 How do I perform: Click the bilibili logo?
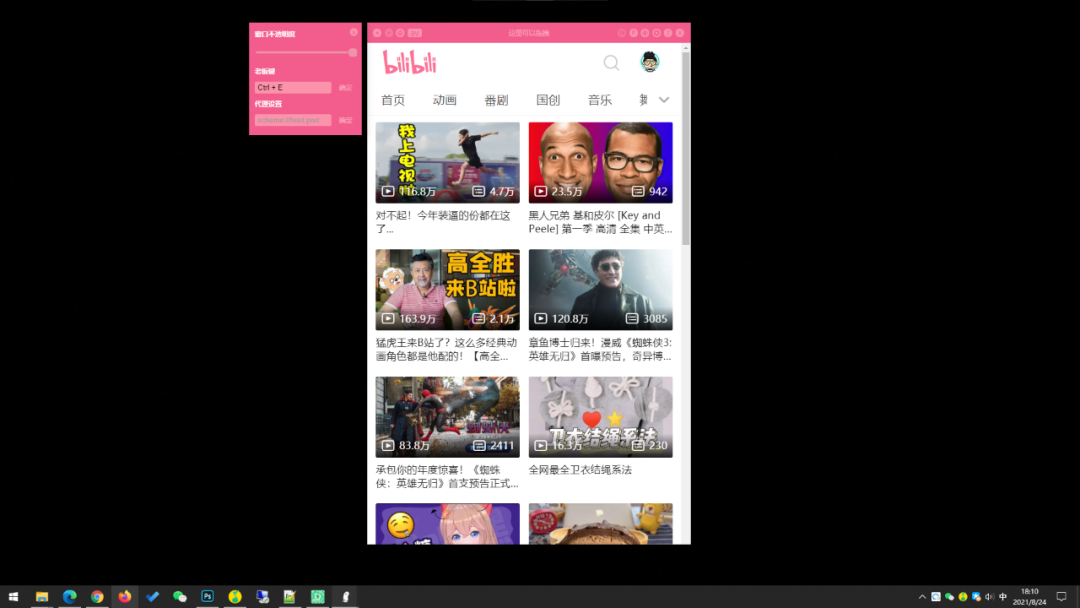[410, 63]
